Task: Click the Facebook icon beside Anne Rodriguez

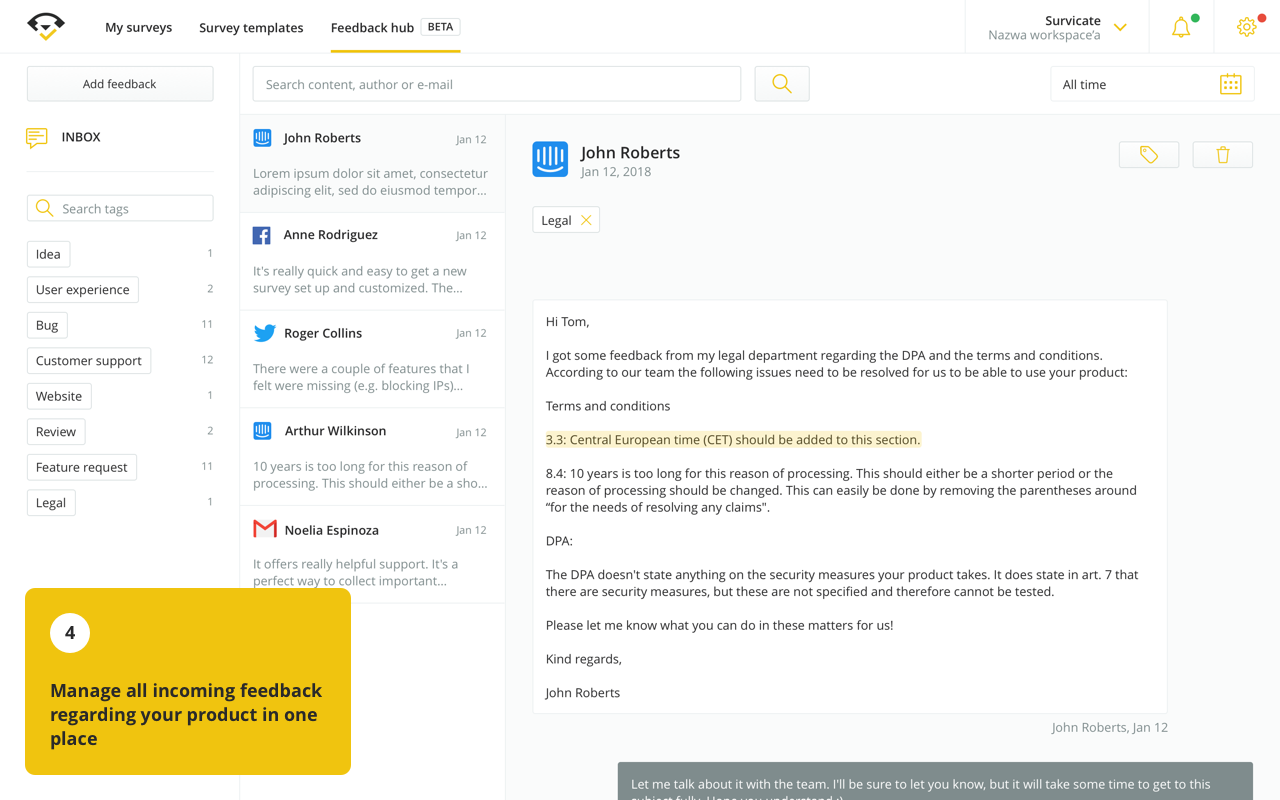Action: [x=262, y=235]
